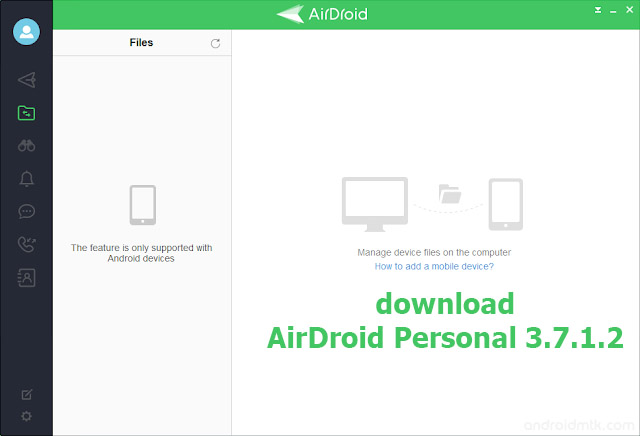Click the Files panel heading
Image resolution: width=640 pixels, height=436 pixels.
coord(141,42)
